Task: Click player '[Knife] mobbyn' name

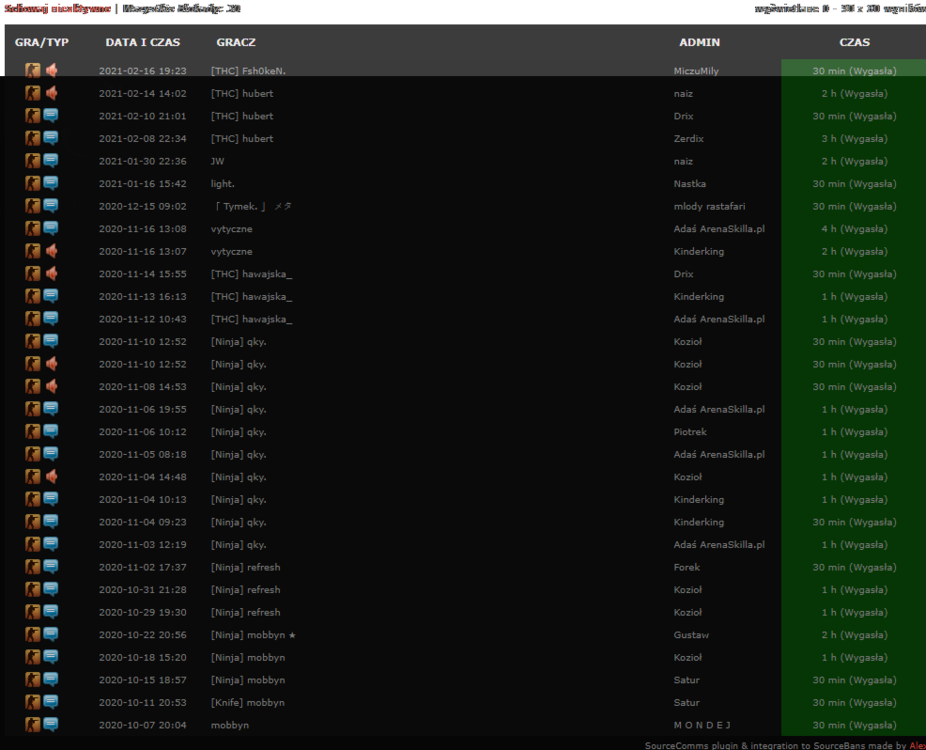Action: [247, 702]
